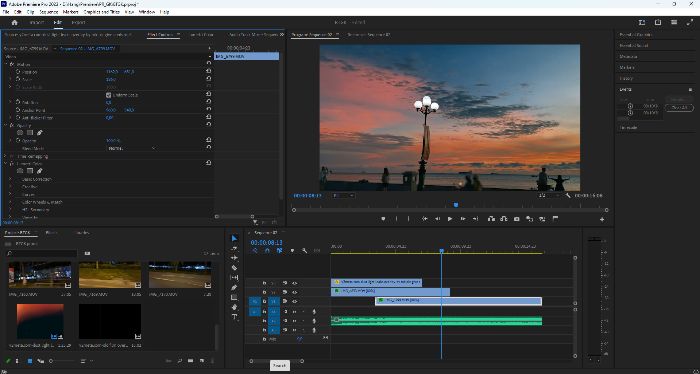This screenshot has height=374, width=700.
Task: Select the Pen tool in tools panel
Action: tap(234, 287)
